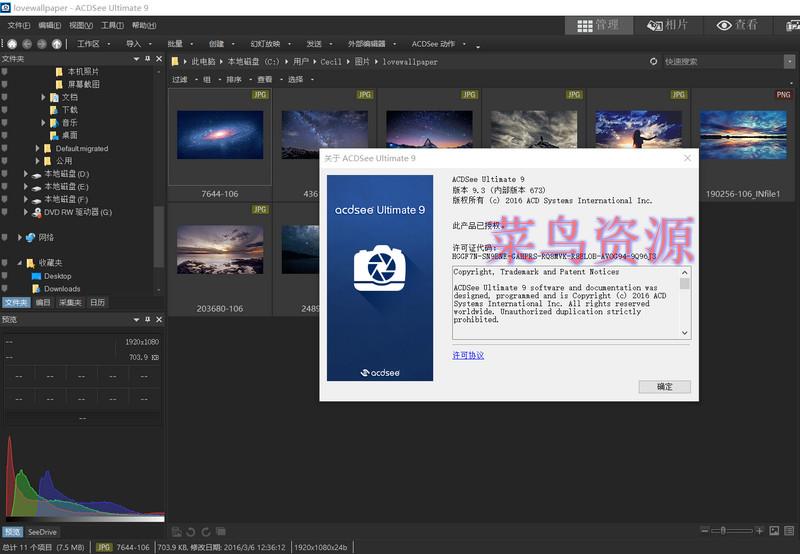Expand the 公用 folder node

pyautogui.click(x=38, y=161)
